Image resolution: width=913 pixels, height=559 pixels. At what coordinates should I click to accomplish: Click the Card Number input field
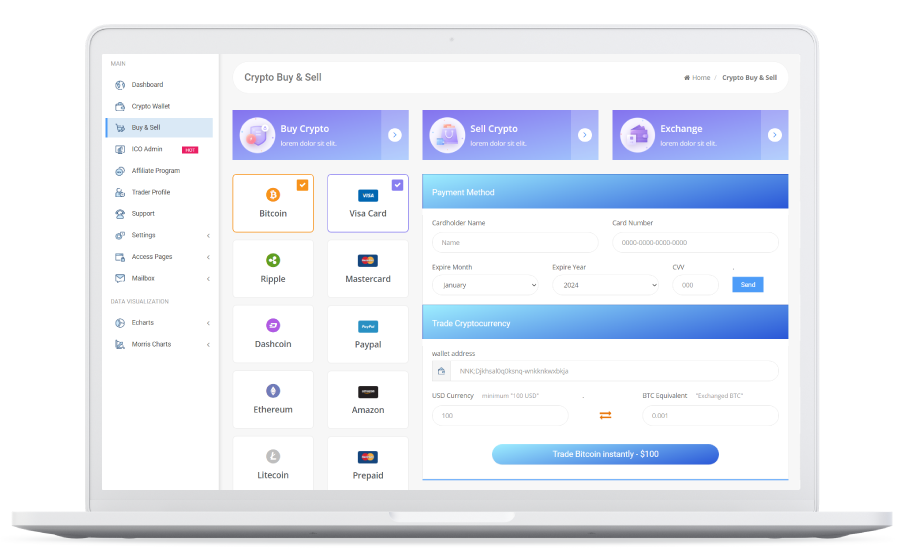click(695, 243)
